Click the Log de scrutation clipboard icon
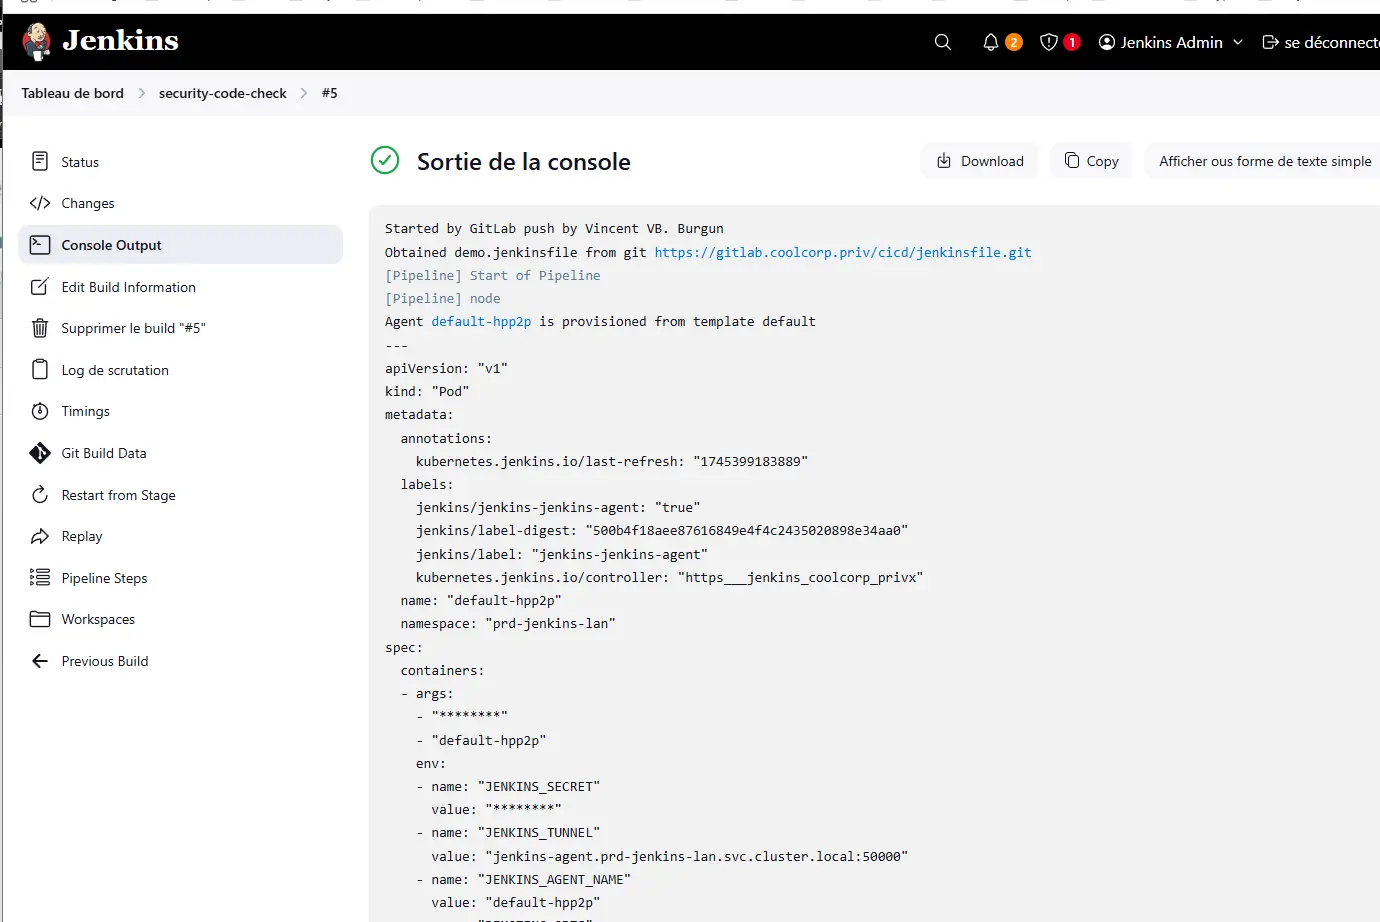Image resolution: width=1380 pixels, height=922 pixels. click(x=40, y=369)
